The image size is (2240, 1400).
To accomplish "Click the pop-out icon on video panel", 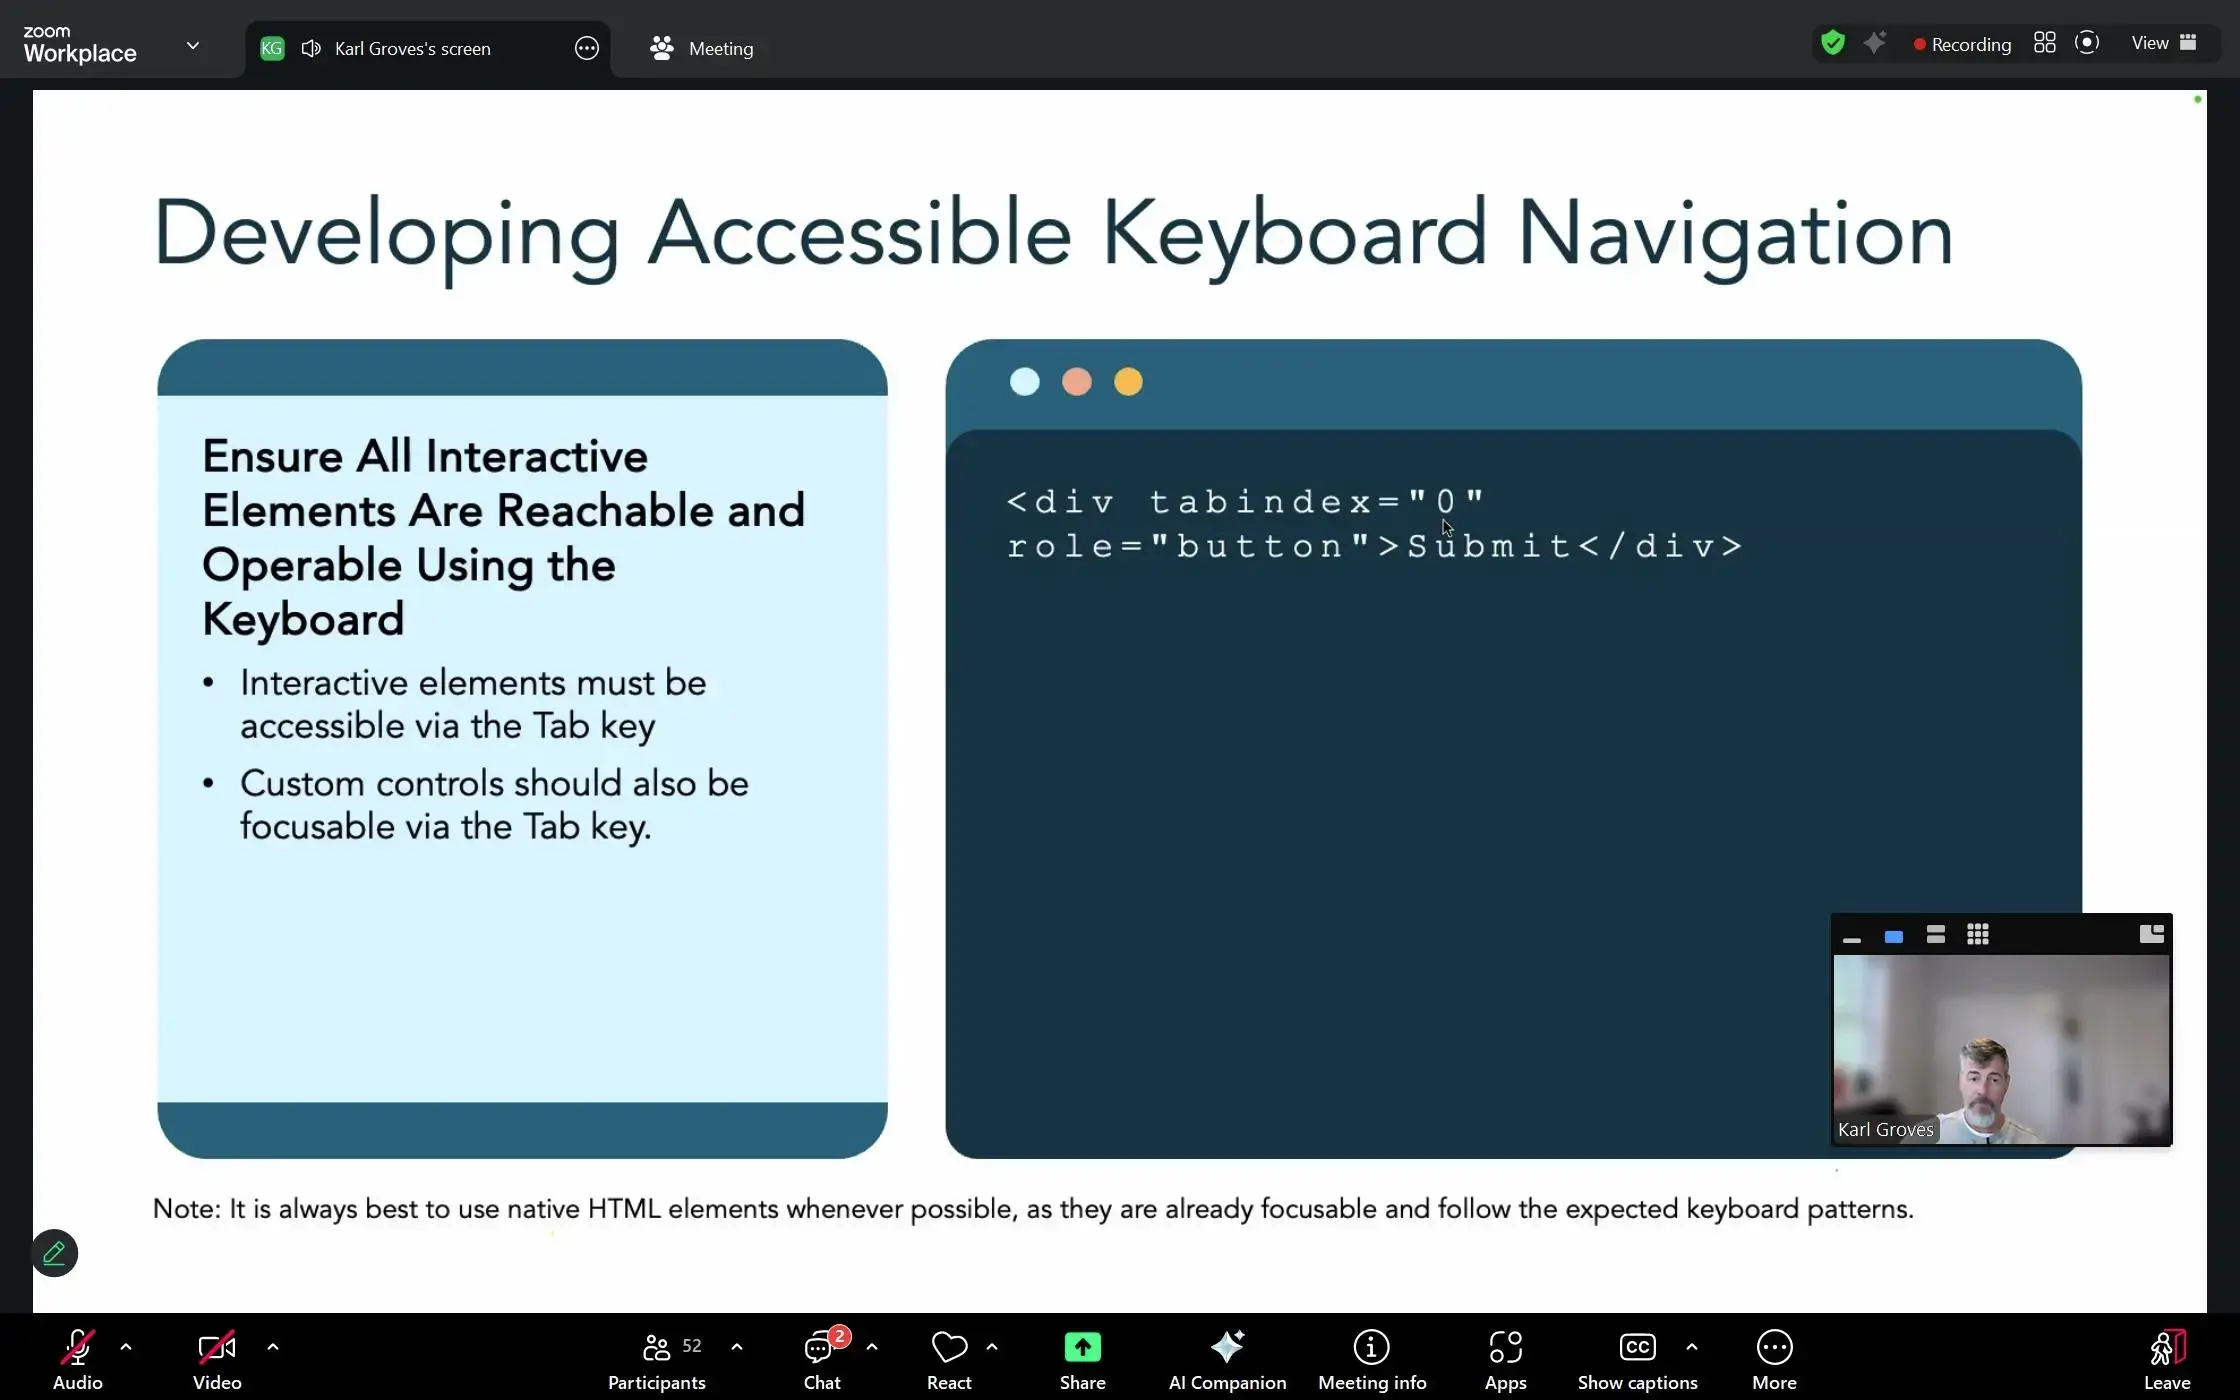I will 2151,934.
